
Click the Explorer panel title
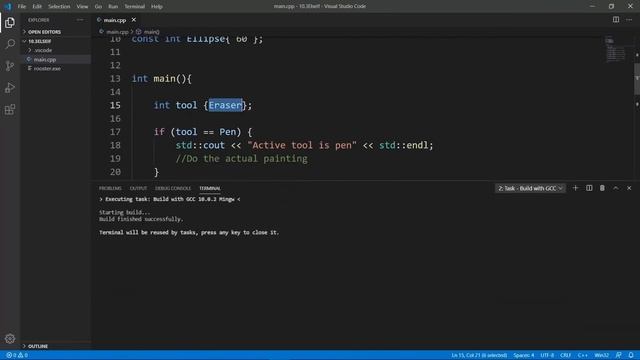[39, 20]
